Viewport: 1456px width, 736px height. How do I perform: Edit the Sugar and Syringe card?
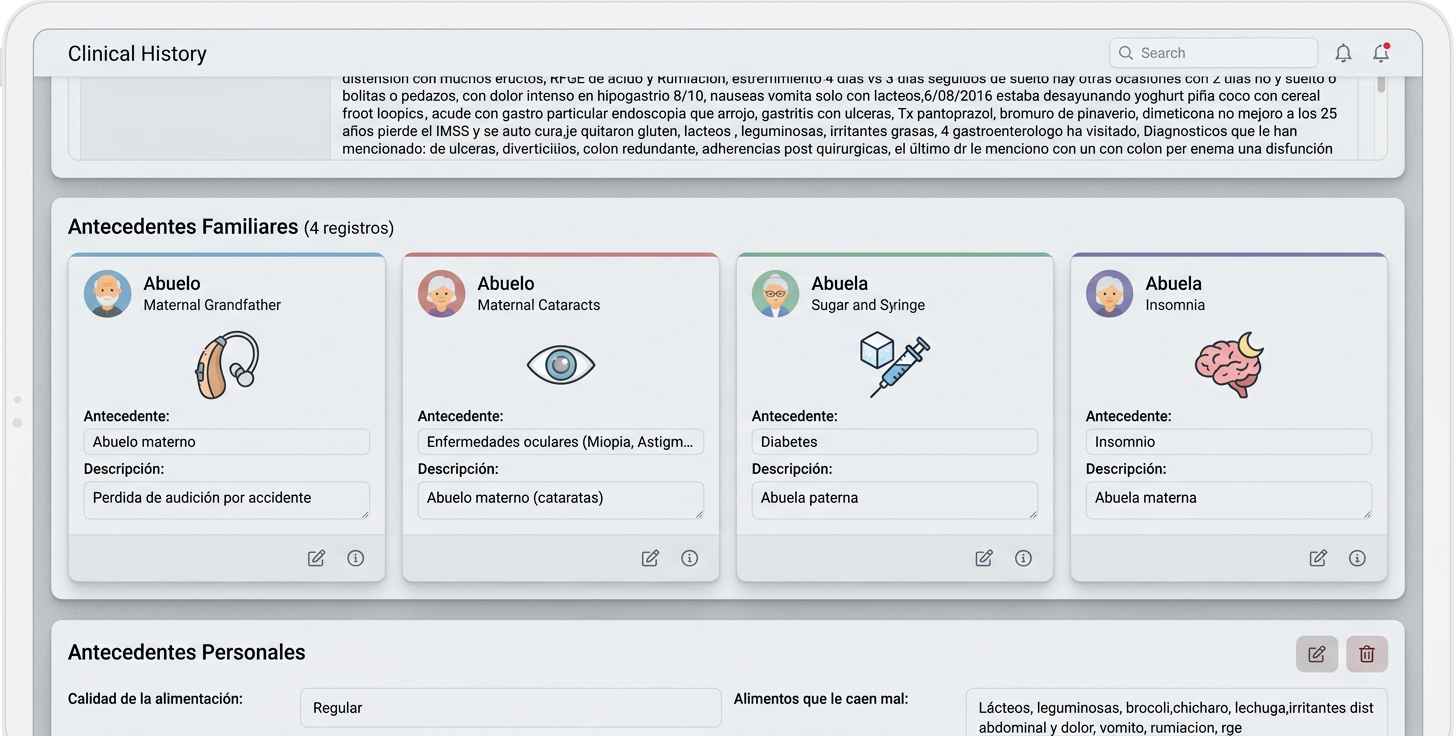984,558
